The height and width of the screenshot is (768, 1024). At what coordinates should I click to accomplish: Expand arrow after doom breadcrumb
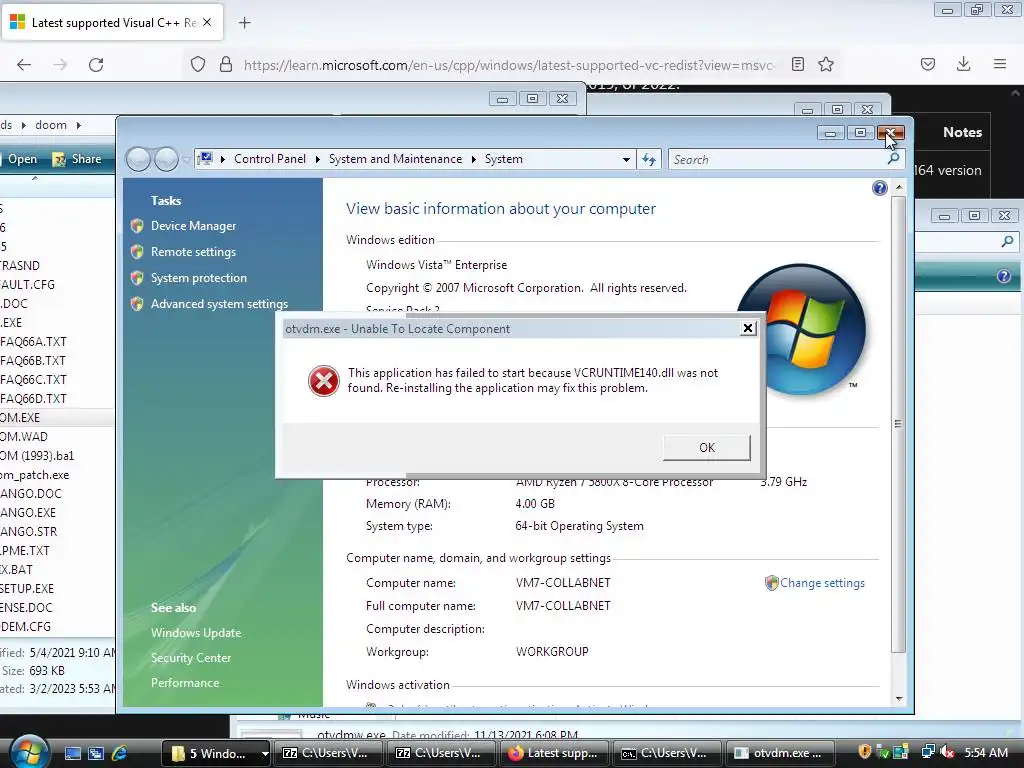[78, 125]
